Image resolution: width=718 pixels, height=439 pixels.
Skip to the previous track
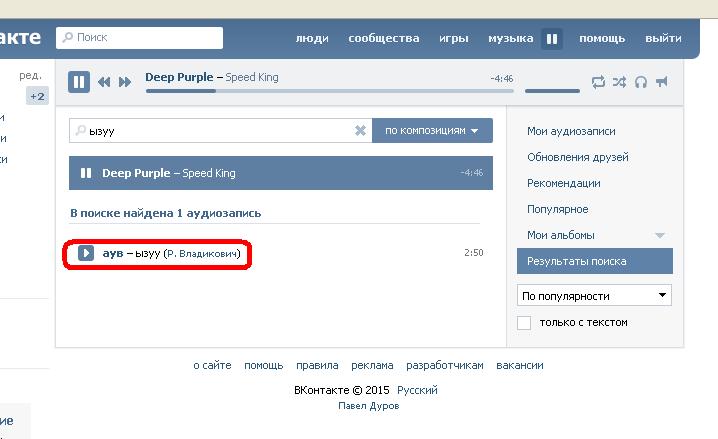[104, 82]
